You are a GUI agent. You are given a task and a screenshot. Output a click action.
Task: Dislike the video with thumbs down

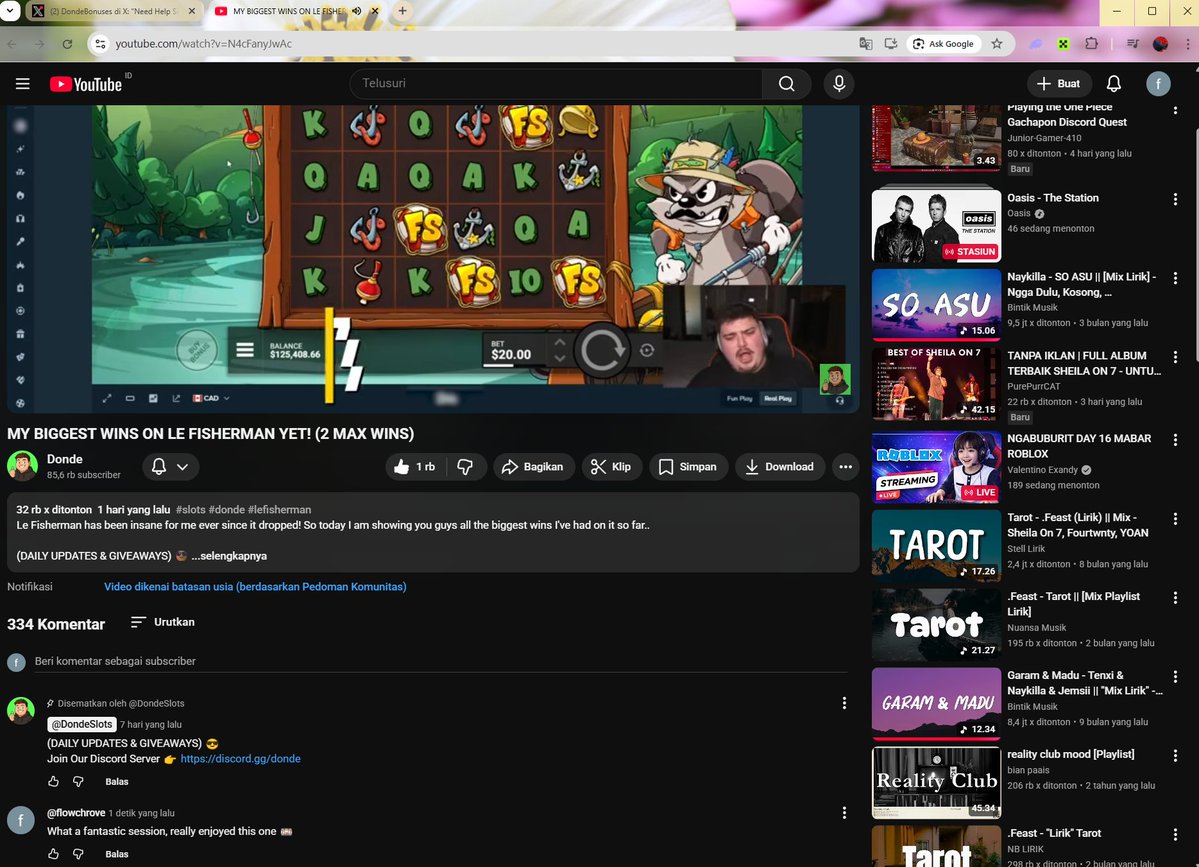tap(465, 467)
